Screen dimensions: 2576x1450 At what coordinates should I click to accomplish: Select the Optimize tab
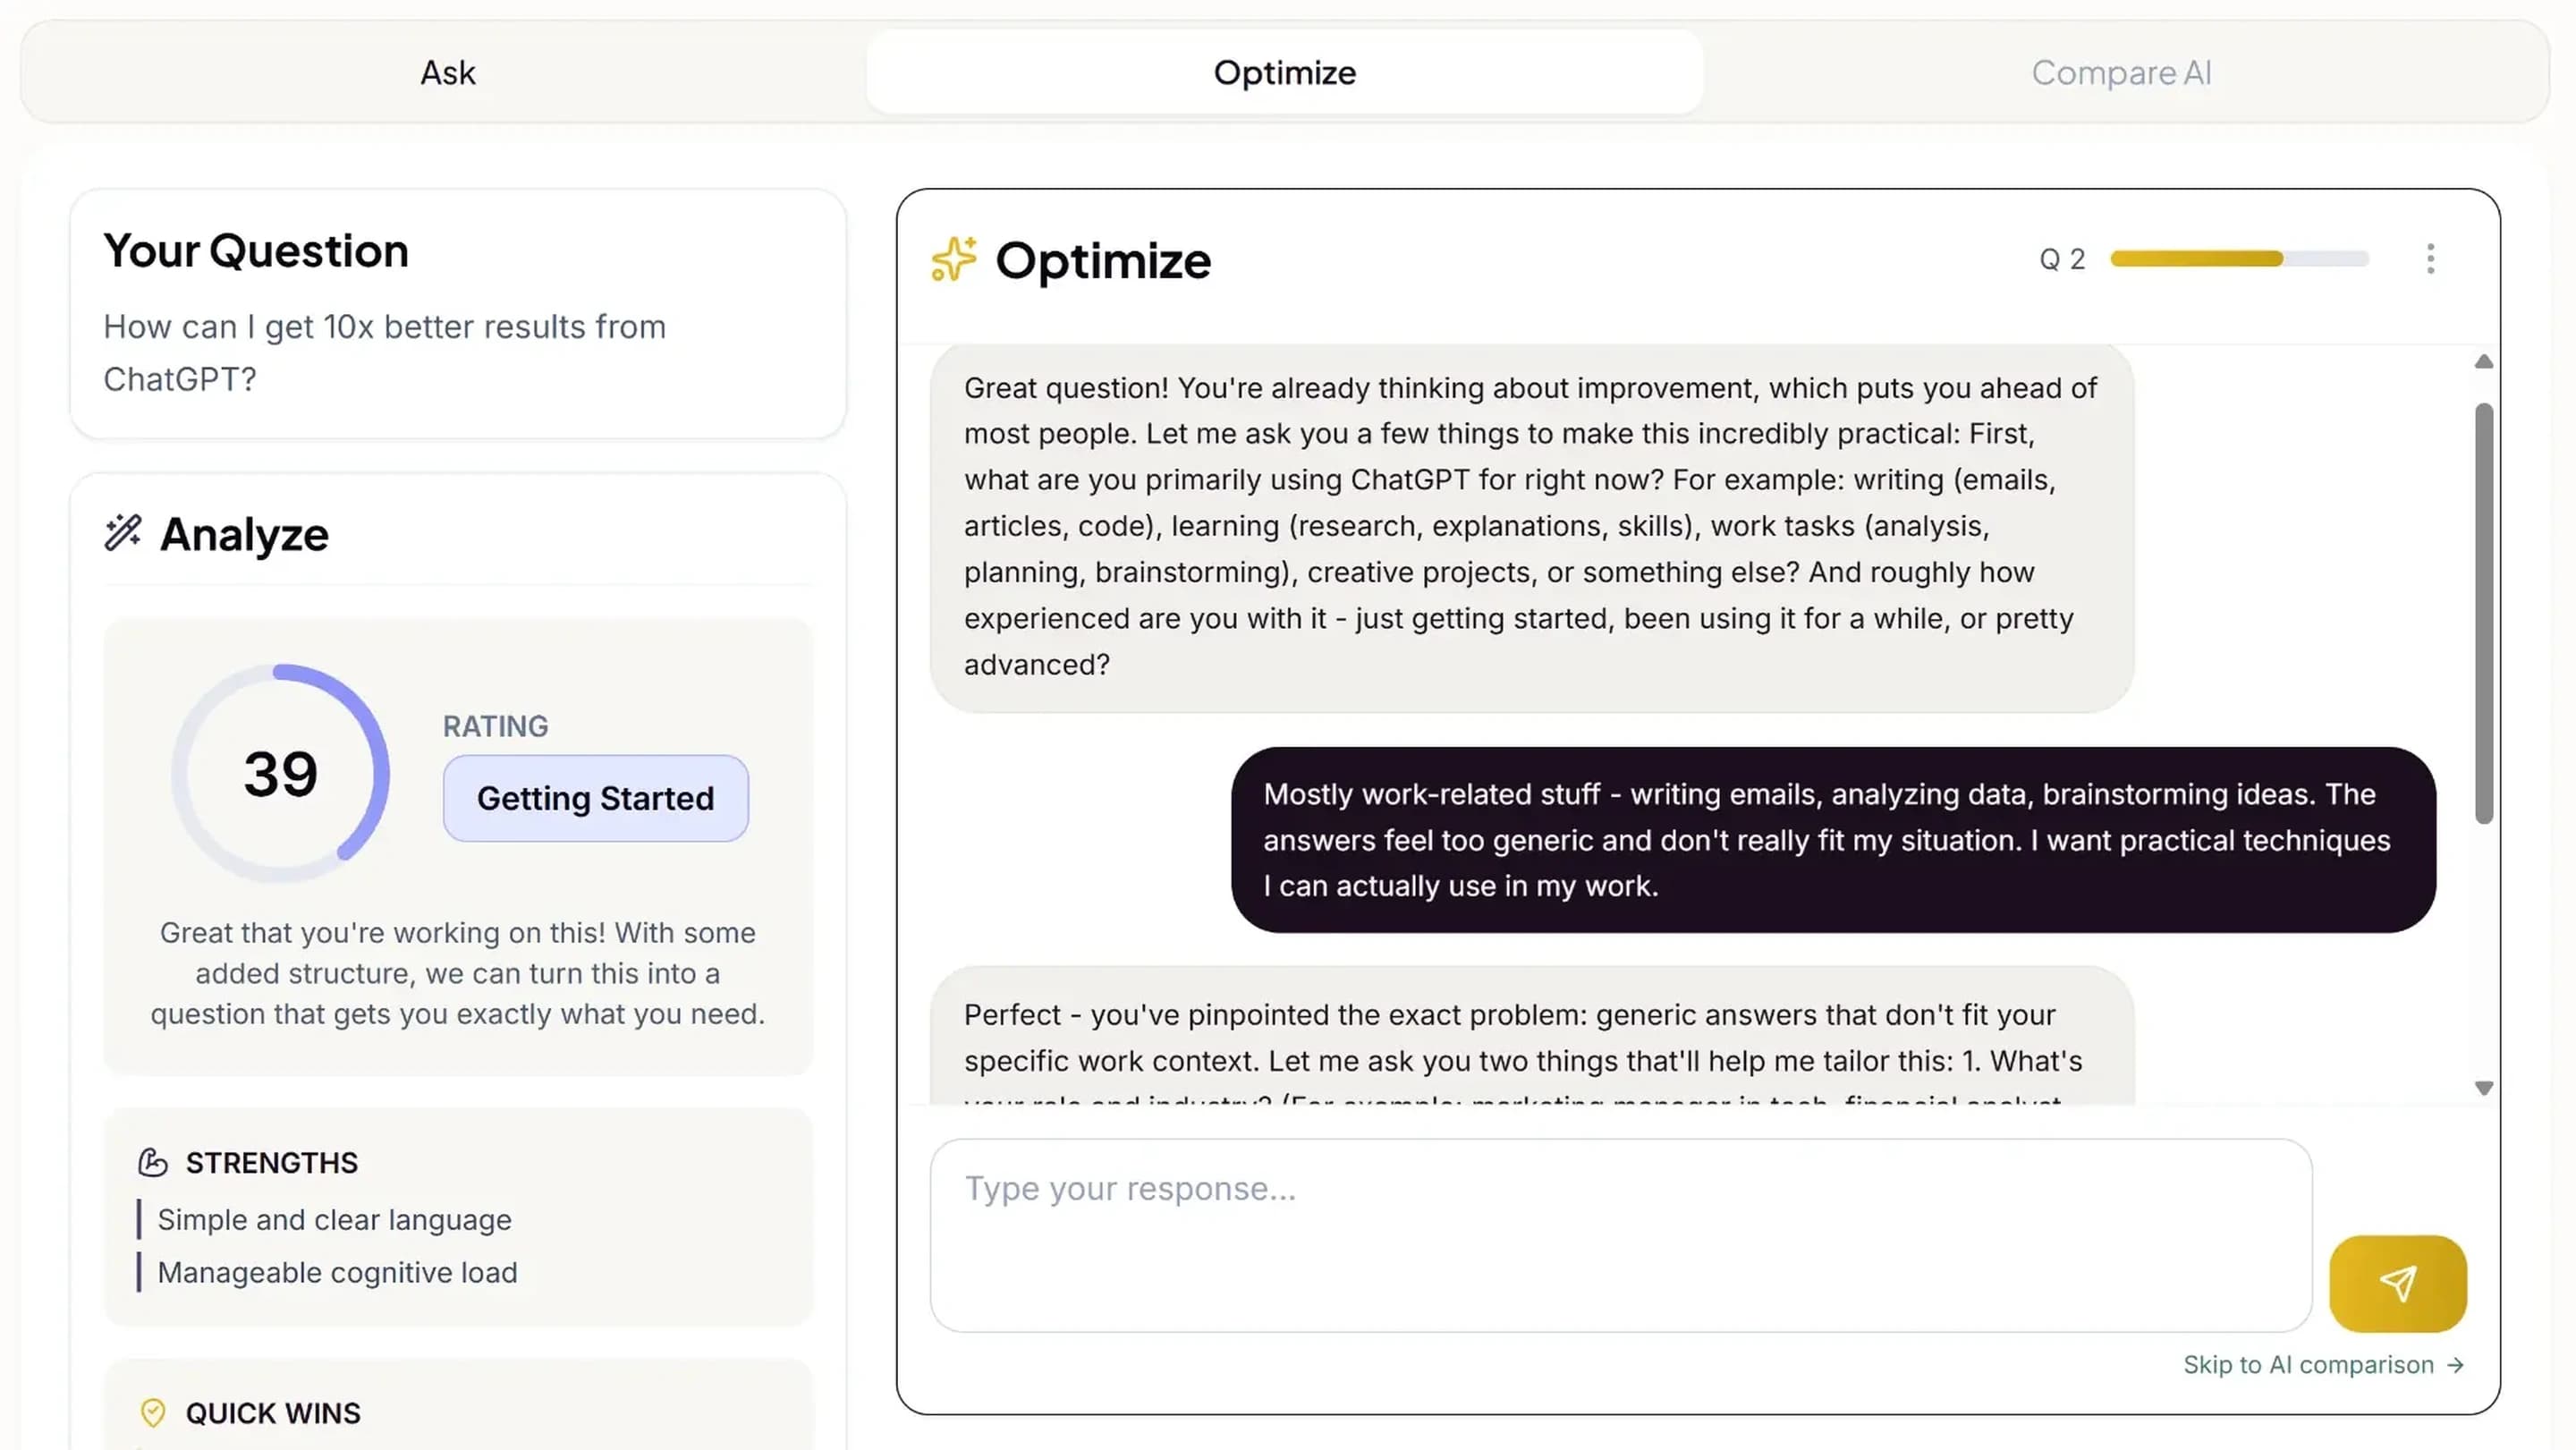click(x=1285, y=71)
